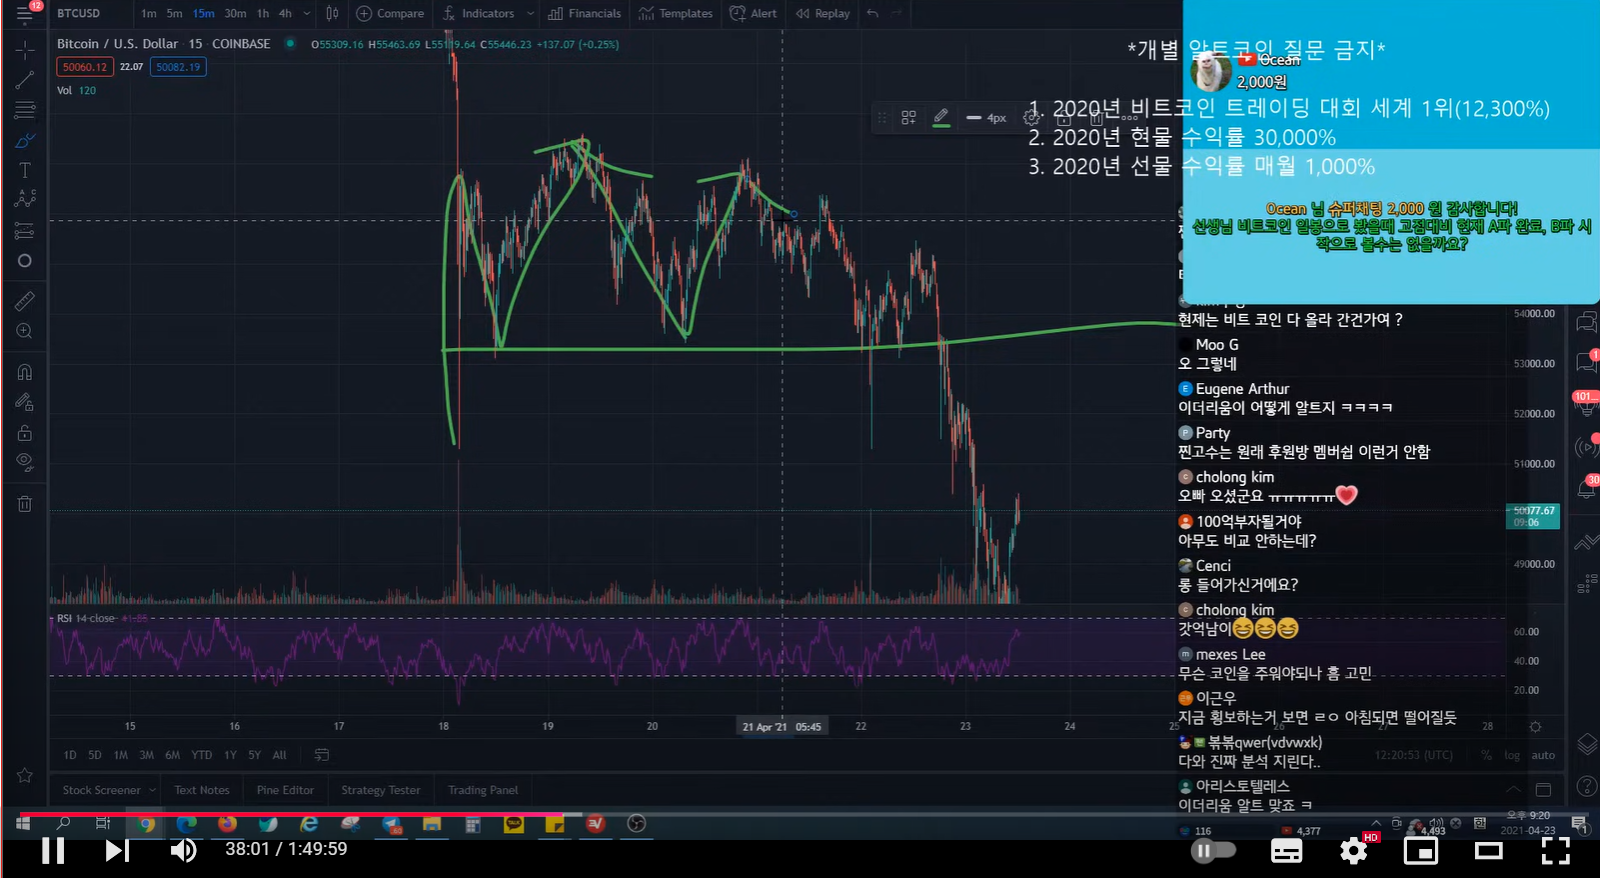This screenshot has width=1600, height=878.
Task: Skip to the next video
Action: [x=117, y=850]
